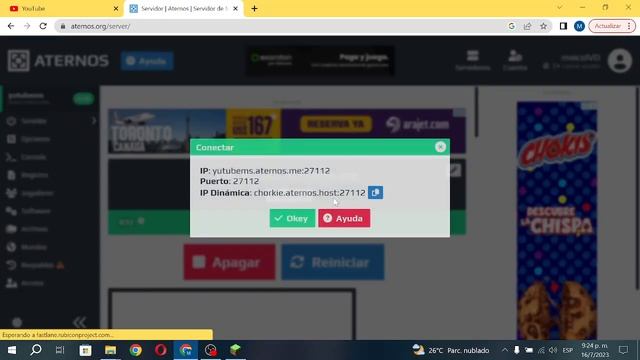Image resolution: width=640 pixels, height=360 pixels.
Task: Close the Aternos Servidor browser tab
Action: click(x=236, y=8)
